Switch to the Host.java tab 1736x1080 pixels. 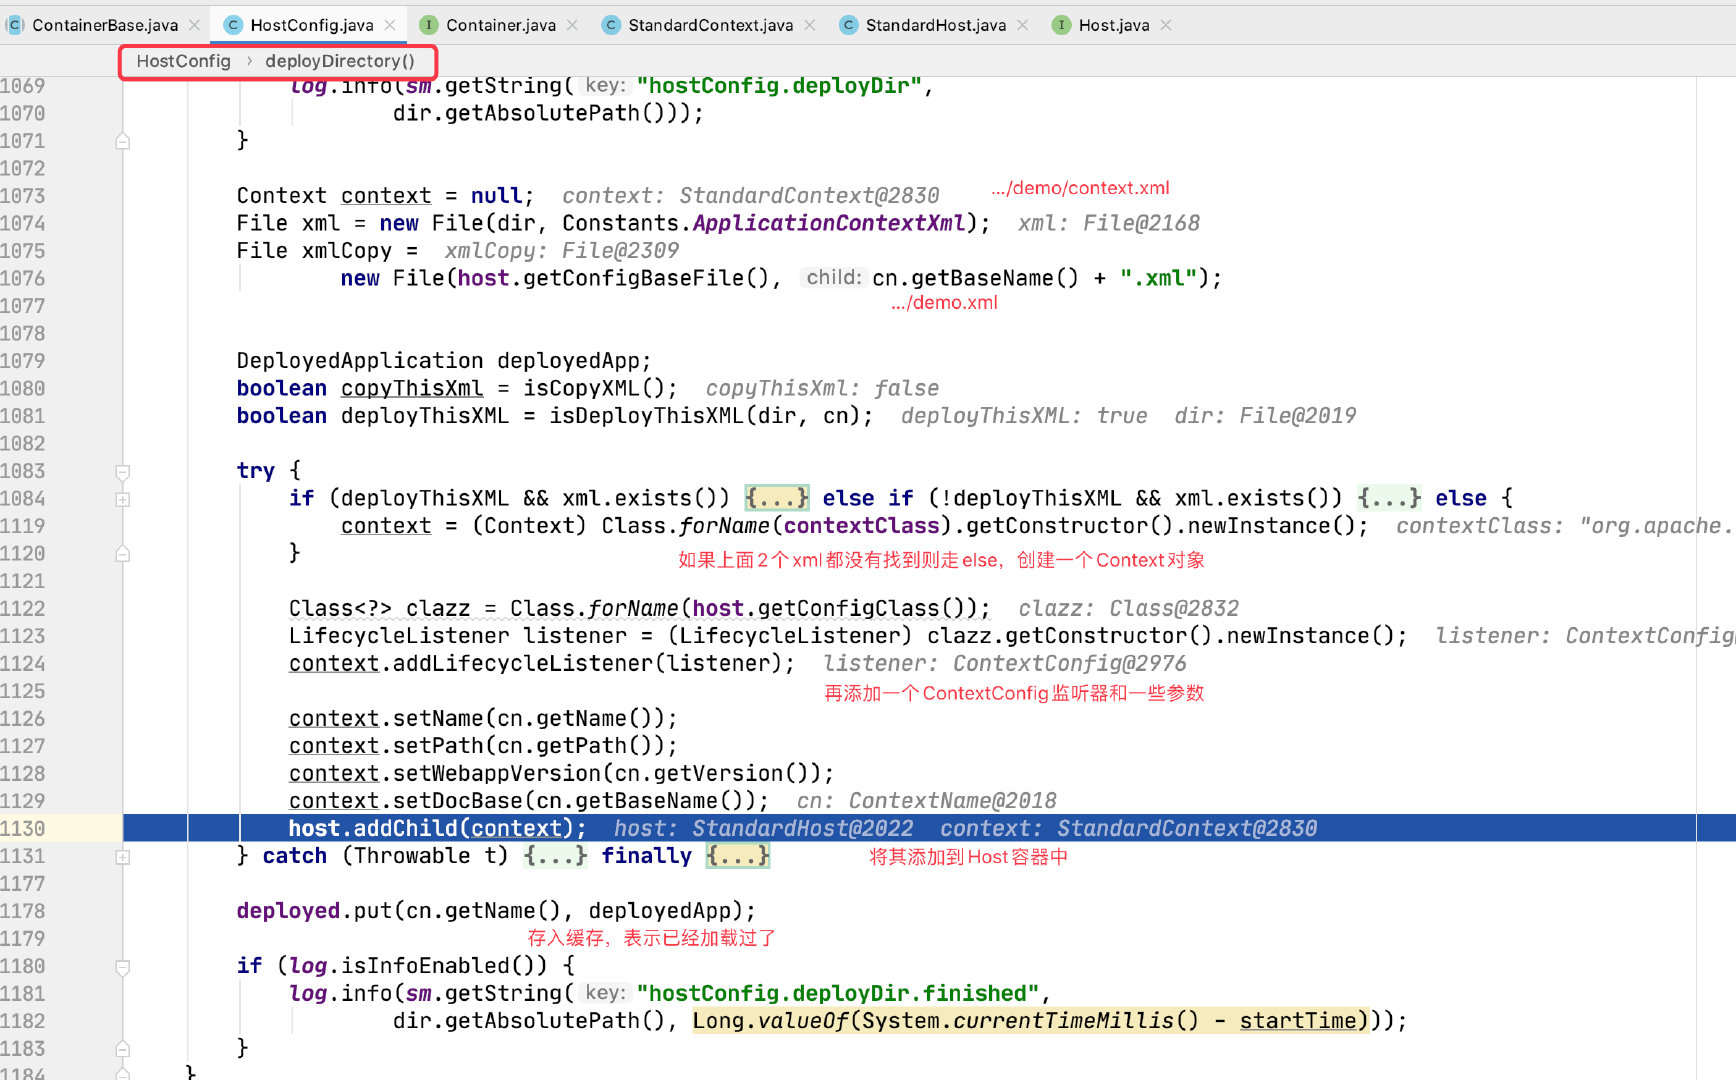1113,25
